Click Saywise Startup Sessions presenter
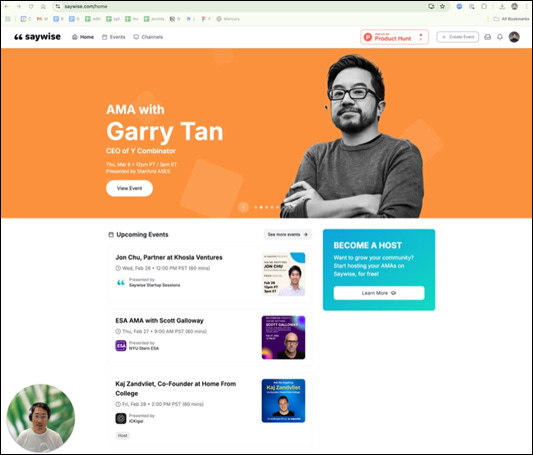This screenshot has width=533, height=455. (x=155, y=285)
